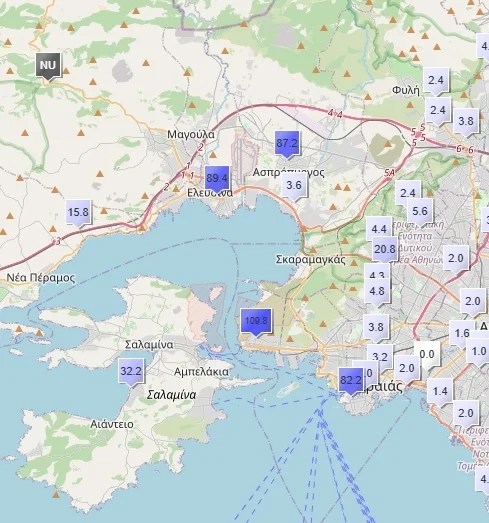Click the 15.8 station marker
The width and height of the screenshot is (489, 523).
78,214
